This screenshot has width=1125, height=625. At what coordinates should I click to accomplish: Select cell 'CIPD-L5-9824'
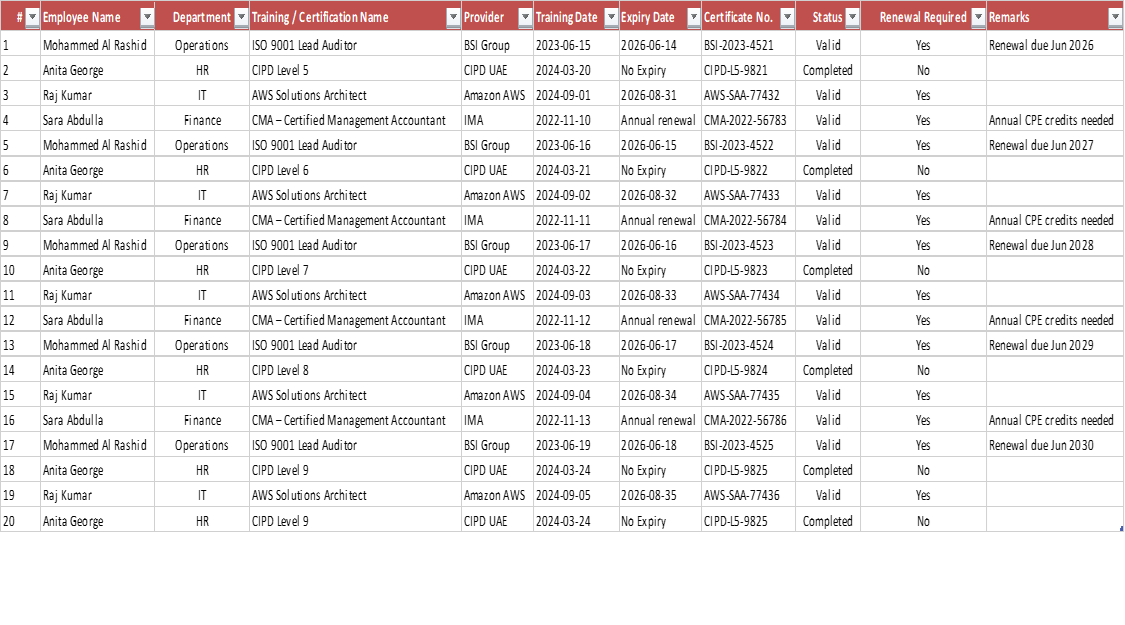(748, 370)
